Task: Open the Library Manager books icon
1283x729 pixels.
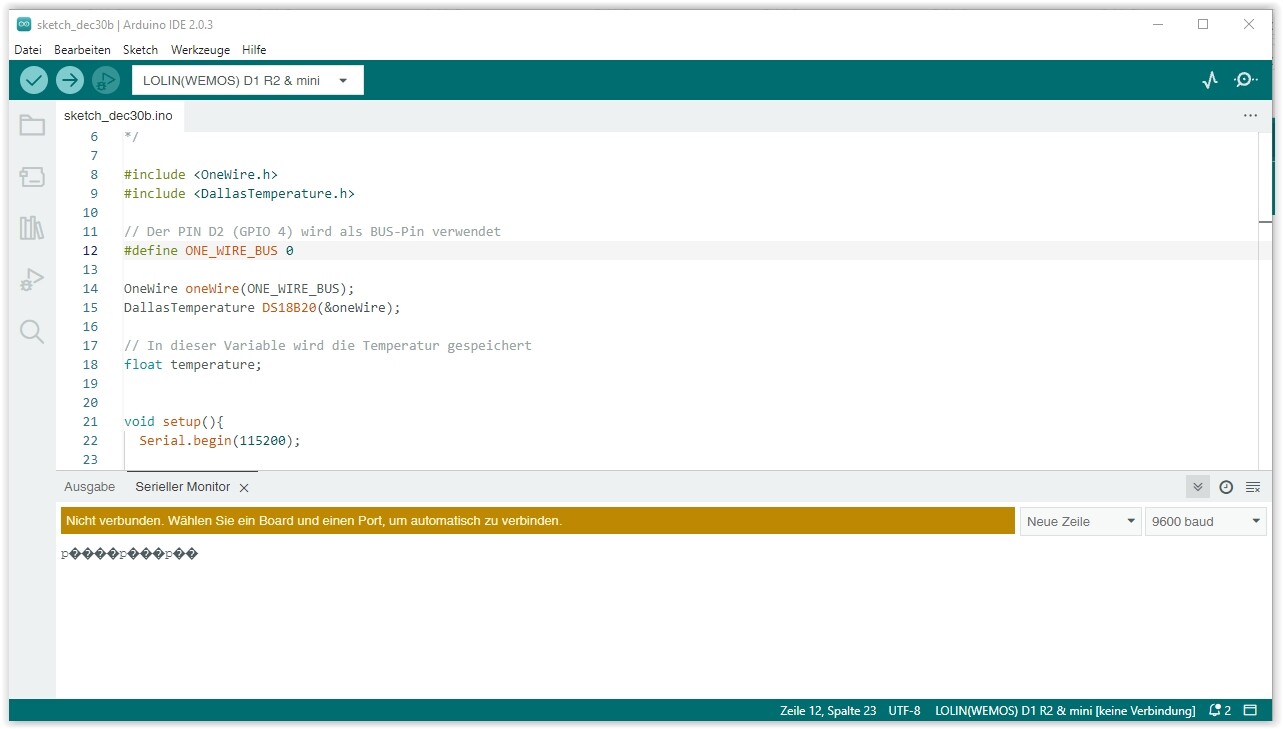Action: 32,228
